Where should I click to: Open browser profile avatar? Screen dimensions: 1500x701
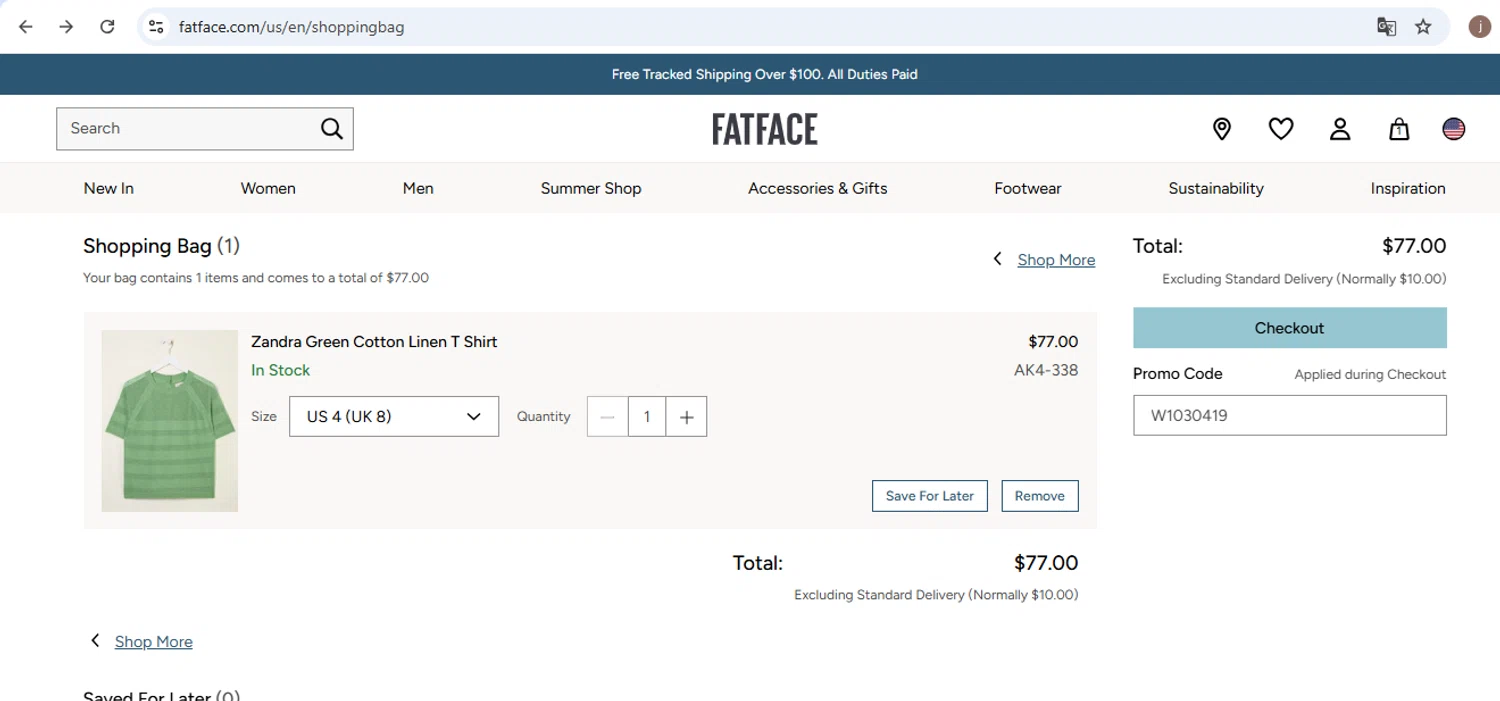(x=1480, y=27)
